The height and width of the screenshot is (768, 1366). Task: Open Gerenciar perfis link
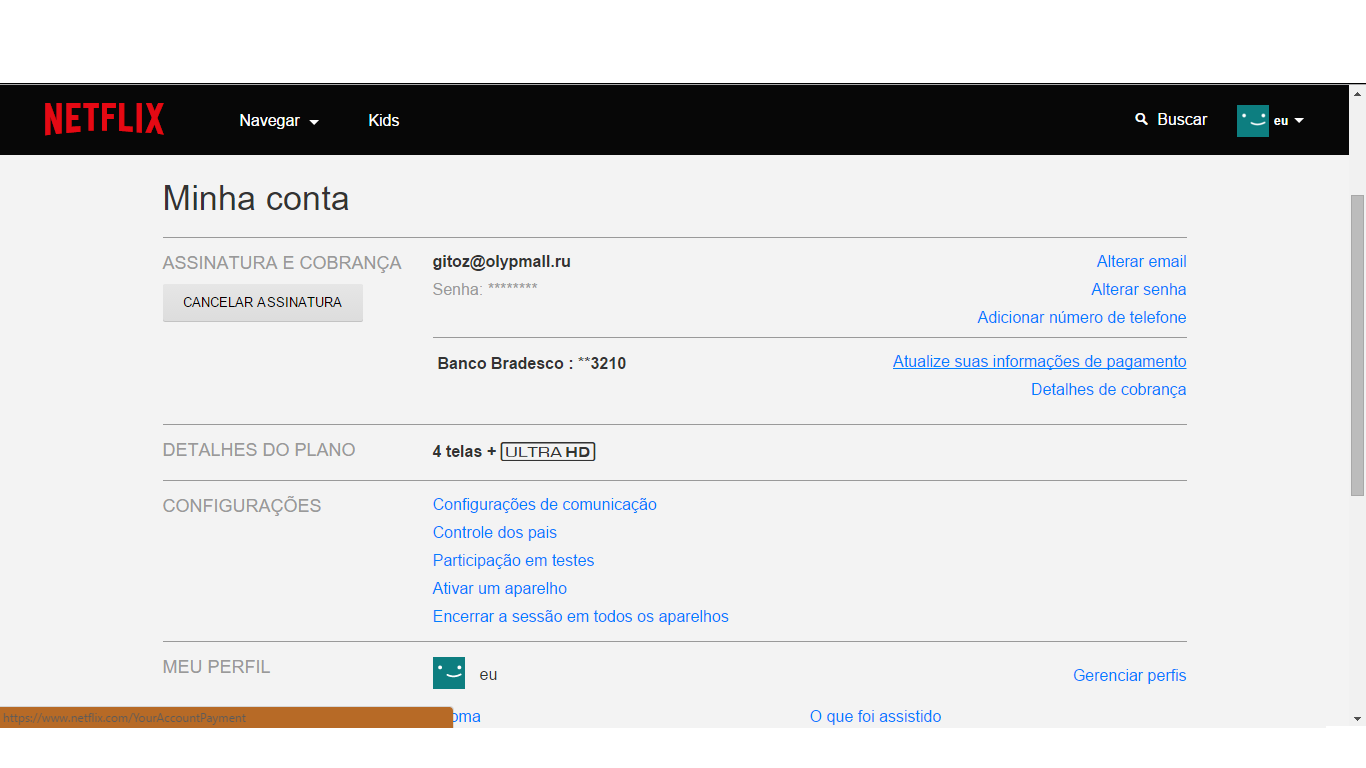click(x=1130, y=675)
